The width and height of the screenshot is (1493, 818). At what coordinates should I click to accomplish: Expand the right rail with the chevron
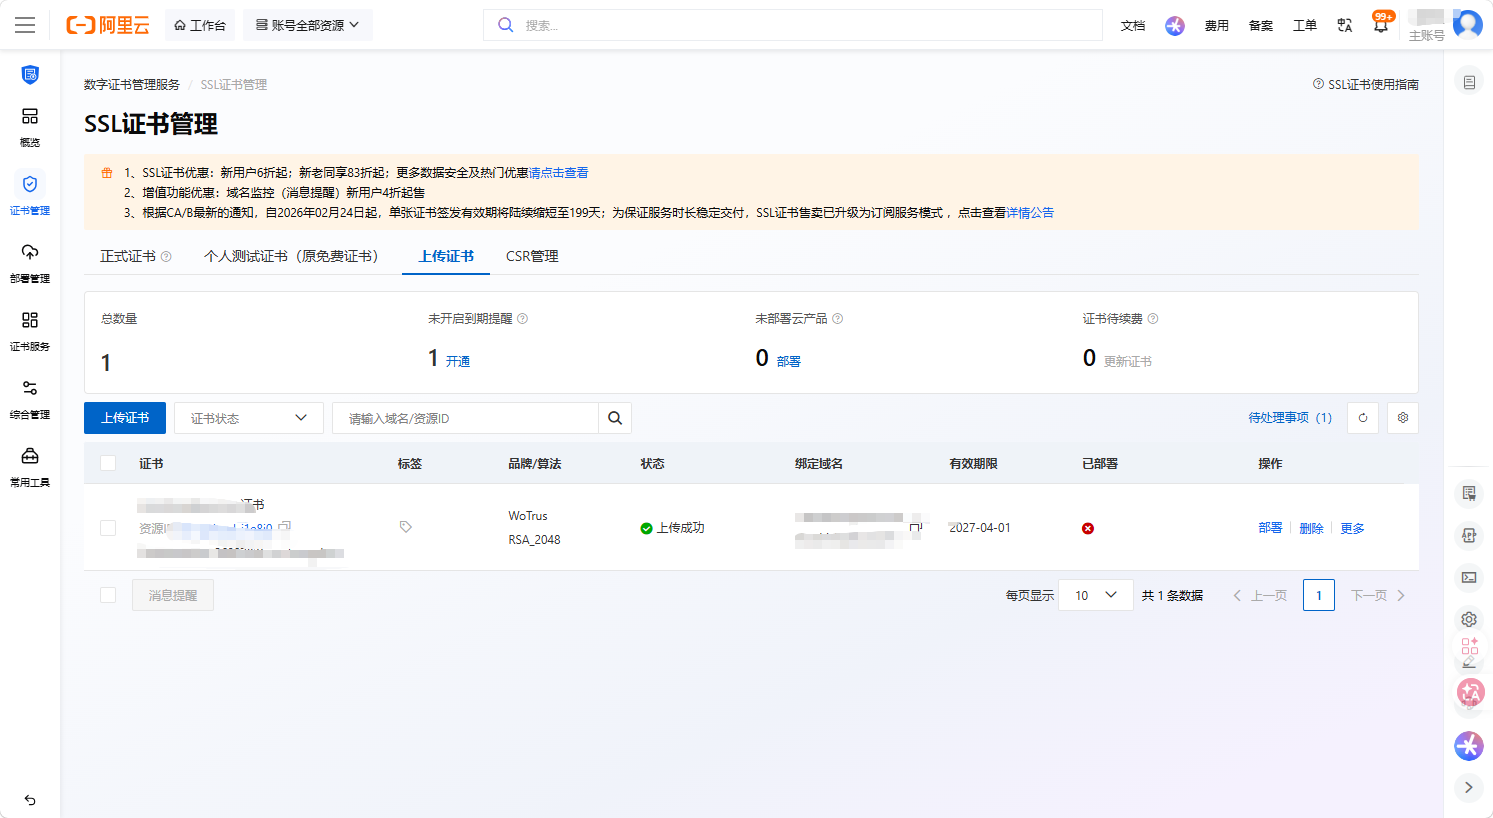tap(1469, 787)
